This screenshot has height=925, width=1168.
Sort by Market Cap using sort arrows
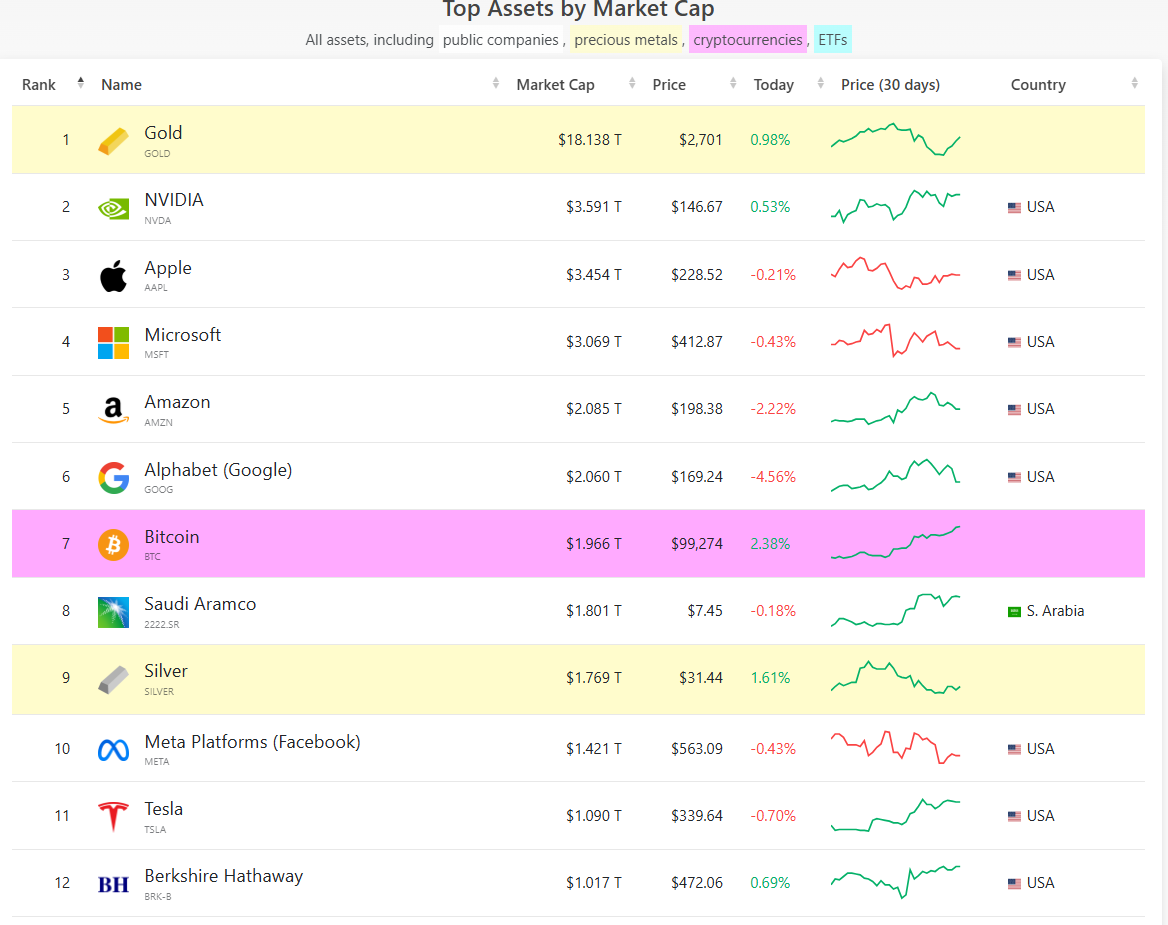coord(632,83)
